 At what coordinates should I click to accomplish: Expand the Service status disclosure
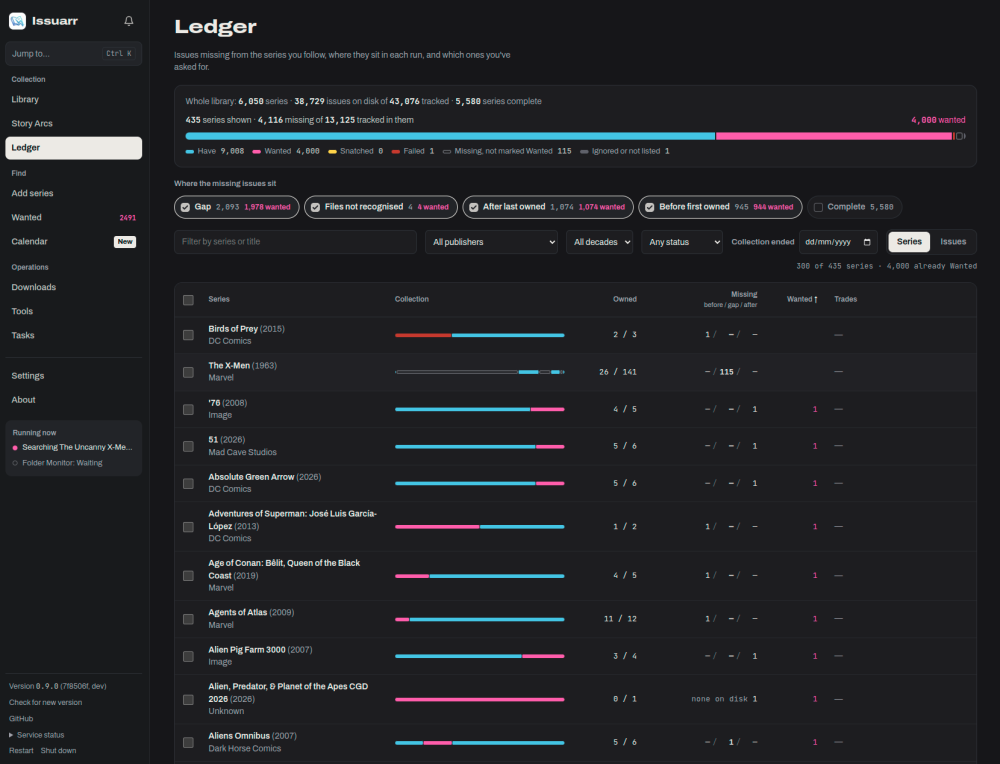tap(37, 735)
